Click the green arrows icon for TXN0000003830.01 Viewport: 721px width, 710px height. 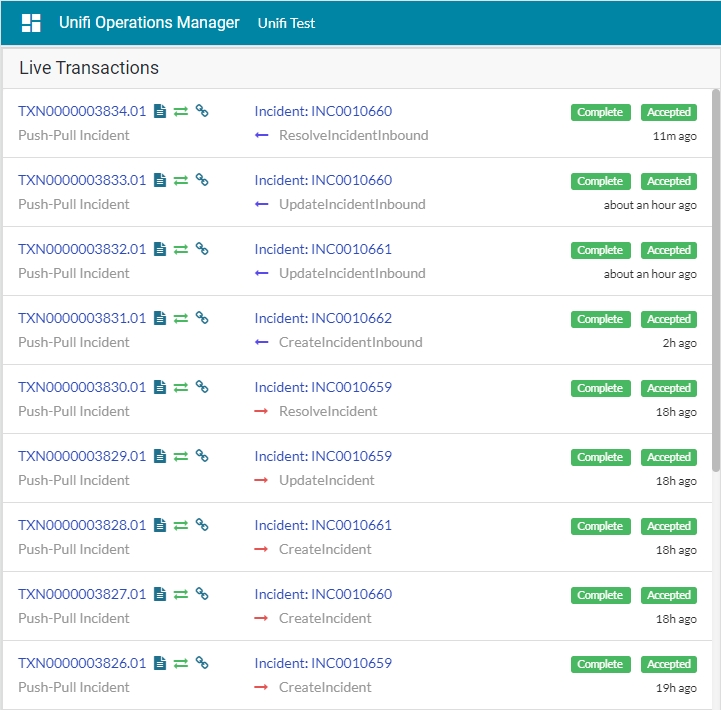click(x=181, y=387)
